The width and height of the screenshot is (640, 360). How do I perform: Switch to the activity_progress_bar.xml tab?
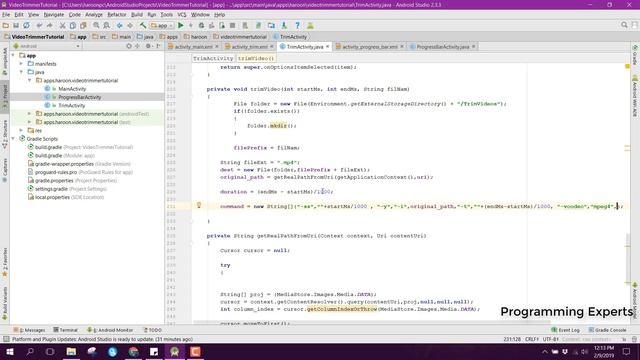pos(370,47)
